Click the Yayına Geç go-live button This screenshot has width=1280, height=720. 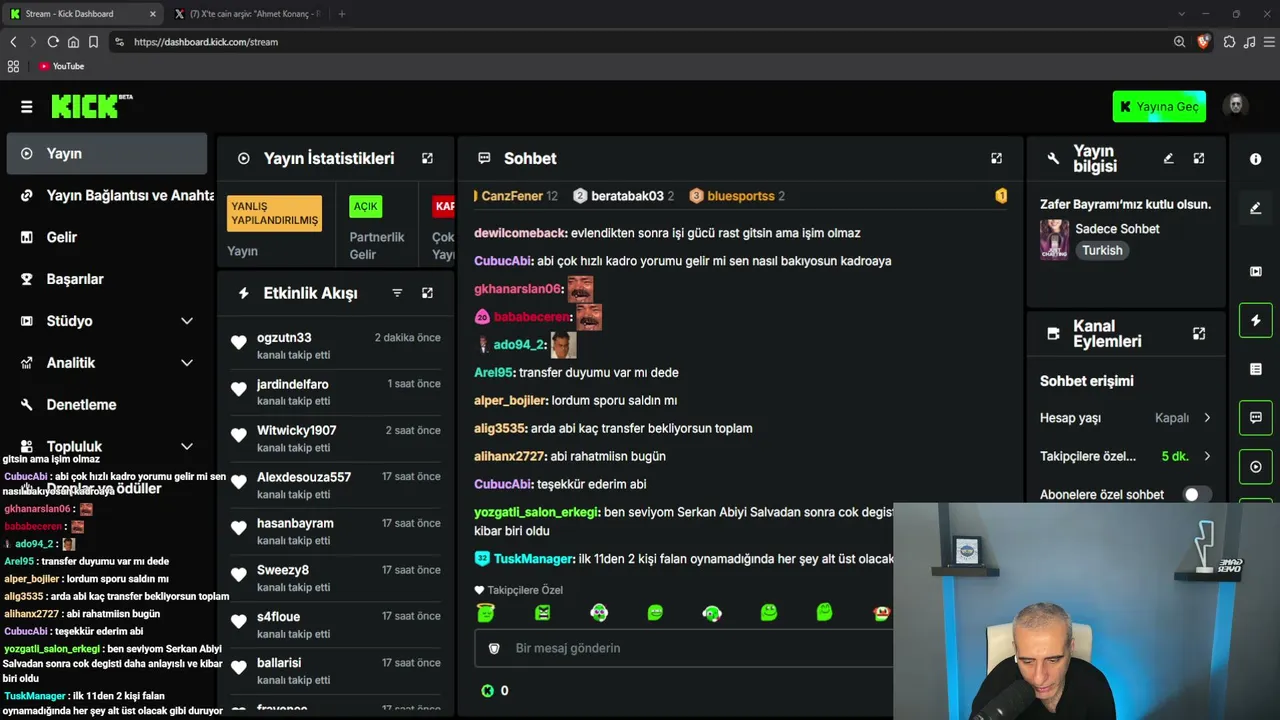point(1159,107)
